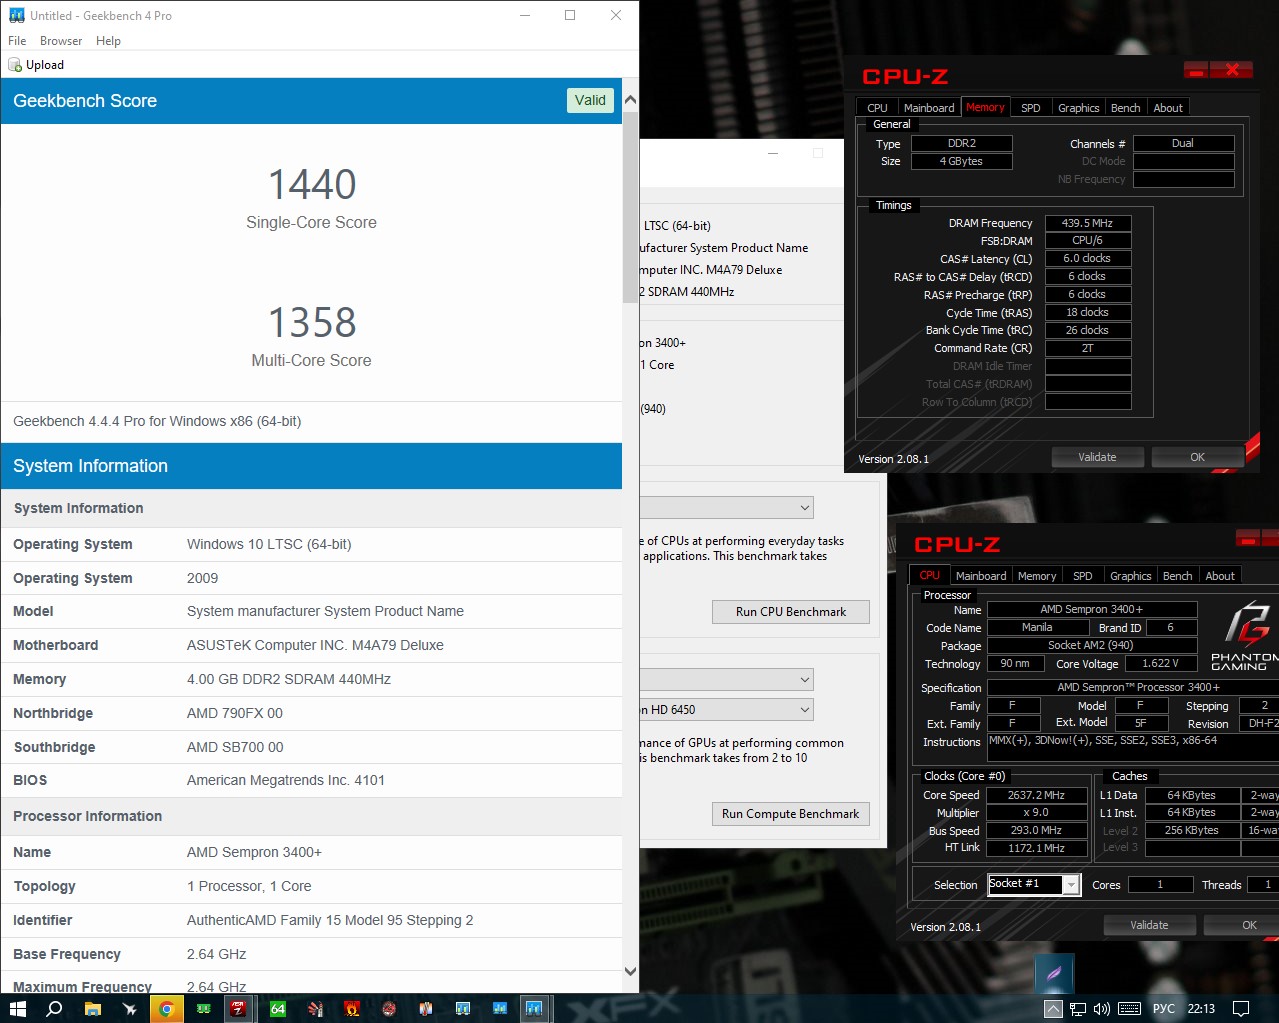Open Graphics tab in top CPU-Z window
The image size is (1279, 1023).
[1079, 108]
